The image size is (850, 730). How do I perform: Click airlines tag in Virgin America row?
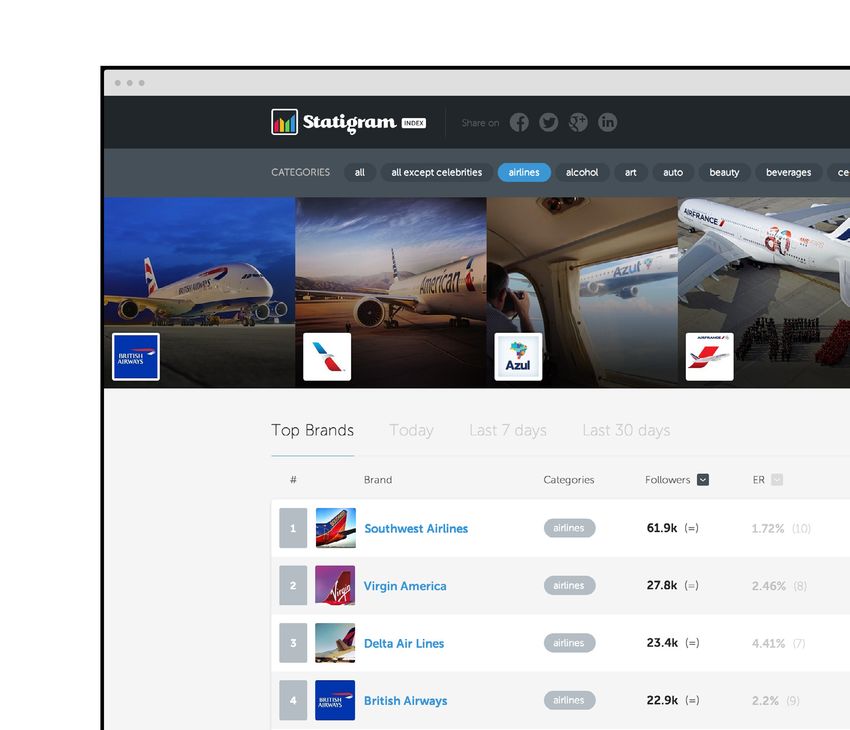569,585
